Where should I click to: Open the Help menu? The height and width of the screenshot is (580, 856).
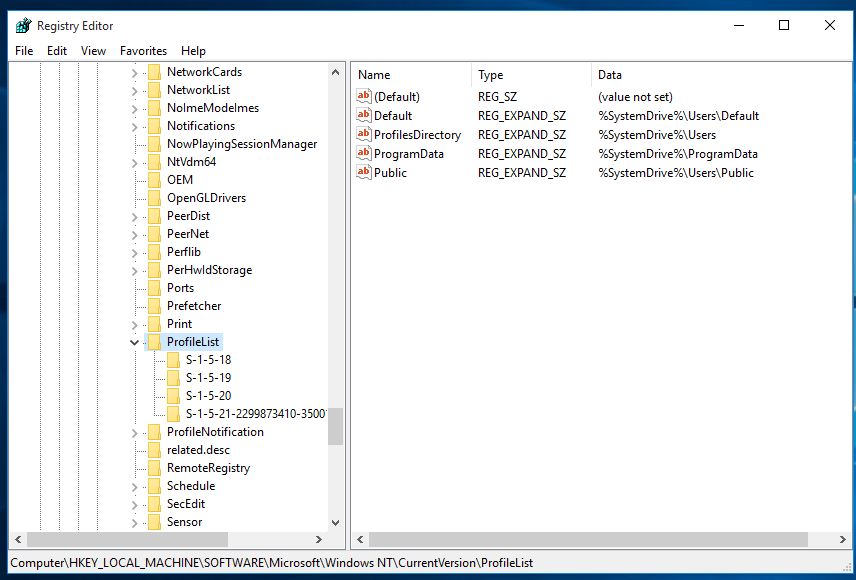(193, 51)
